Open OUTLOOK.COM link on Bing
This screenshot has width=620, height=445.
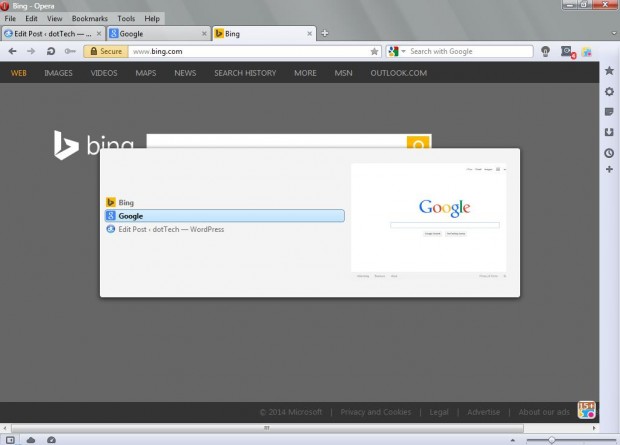[399, 73]
